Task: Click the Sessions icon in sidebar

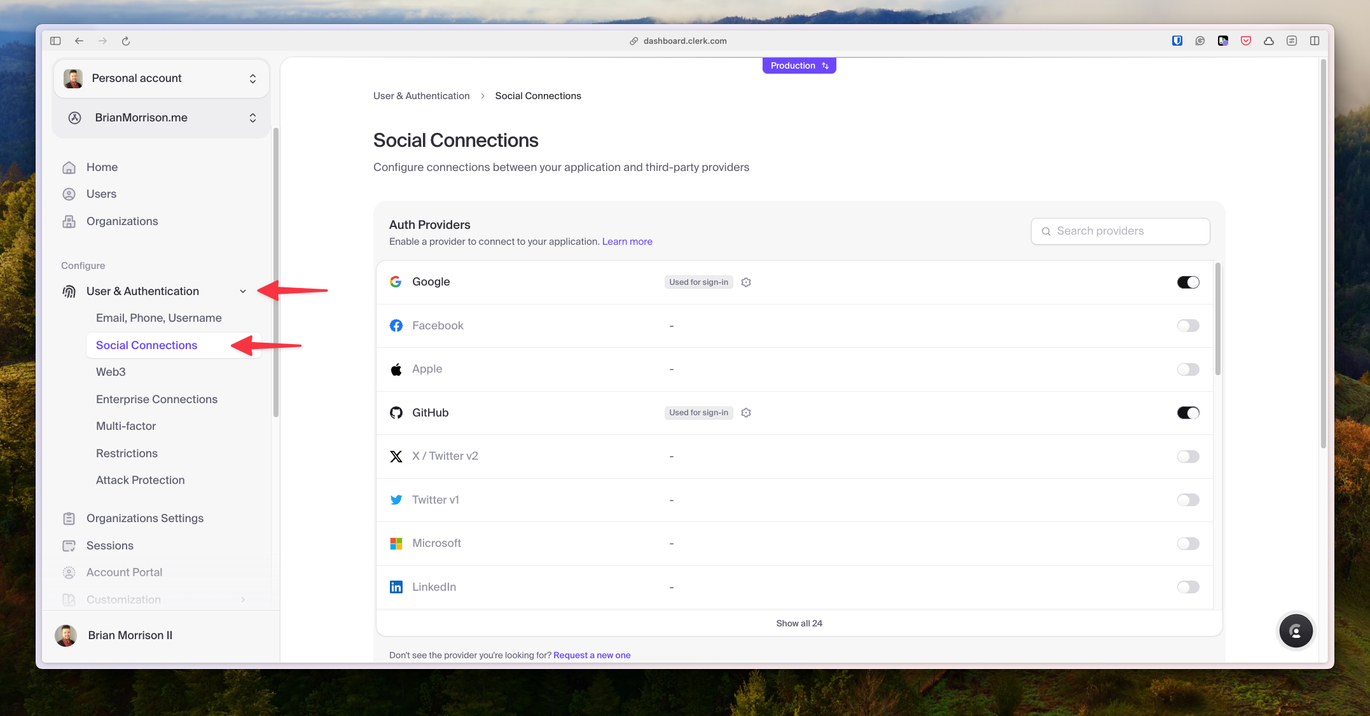Action: click(69, 545)
